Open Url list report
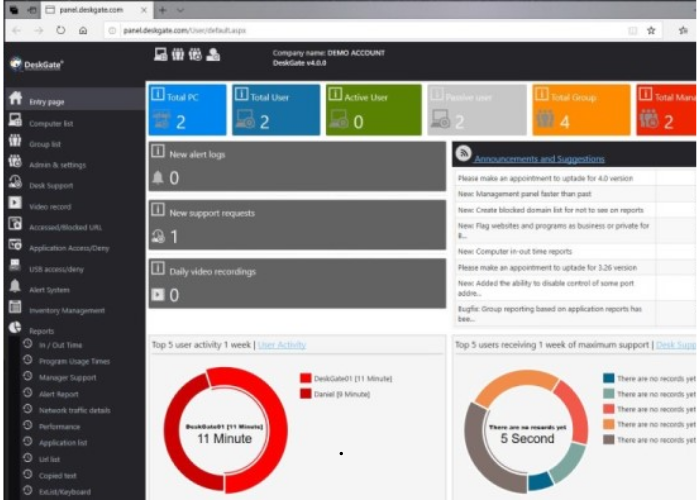This screenshot has height=500, width=700. tap(49, 459)
